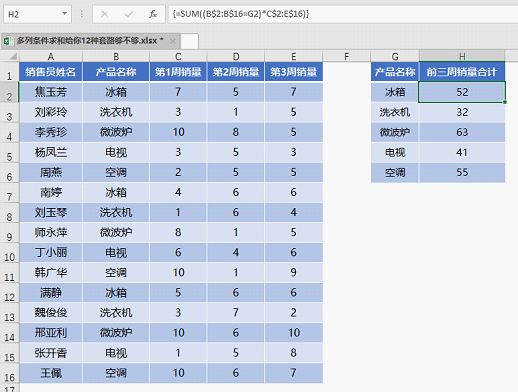Select column C header
Image resolution: width=518 pixels, height=392 pixels.
point(178,56)
